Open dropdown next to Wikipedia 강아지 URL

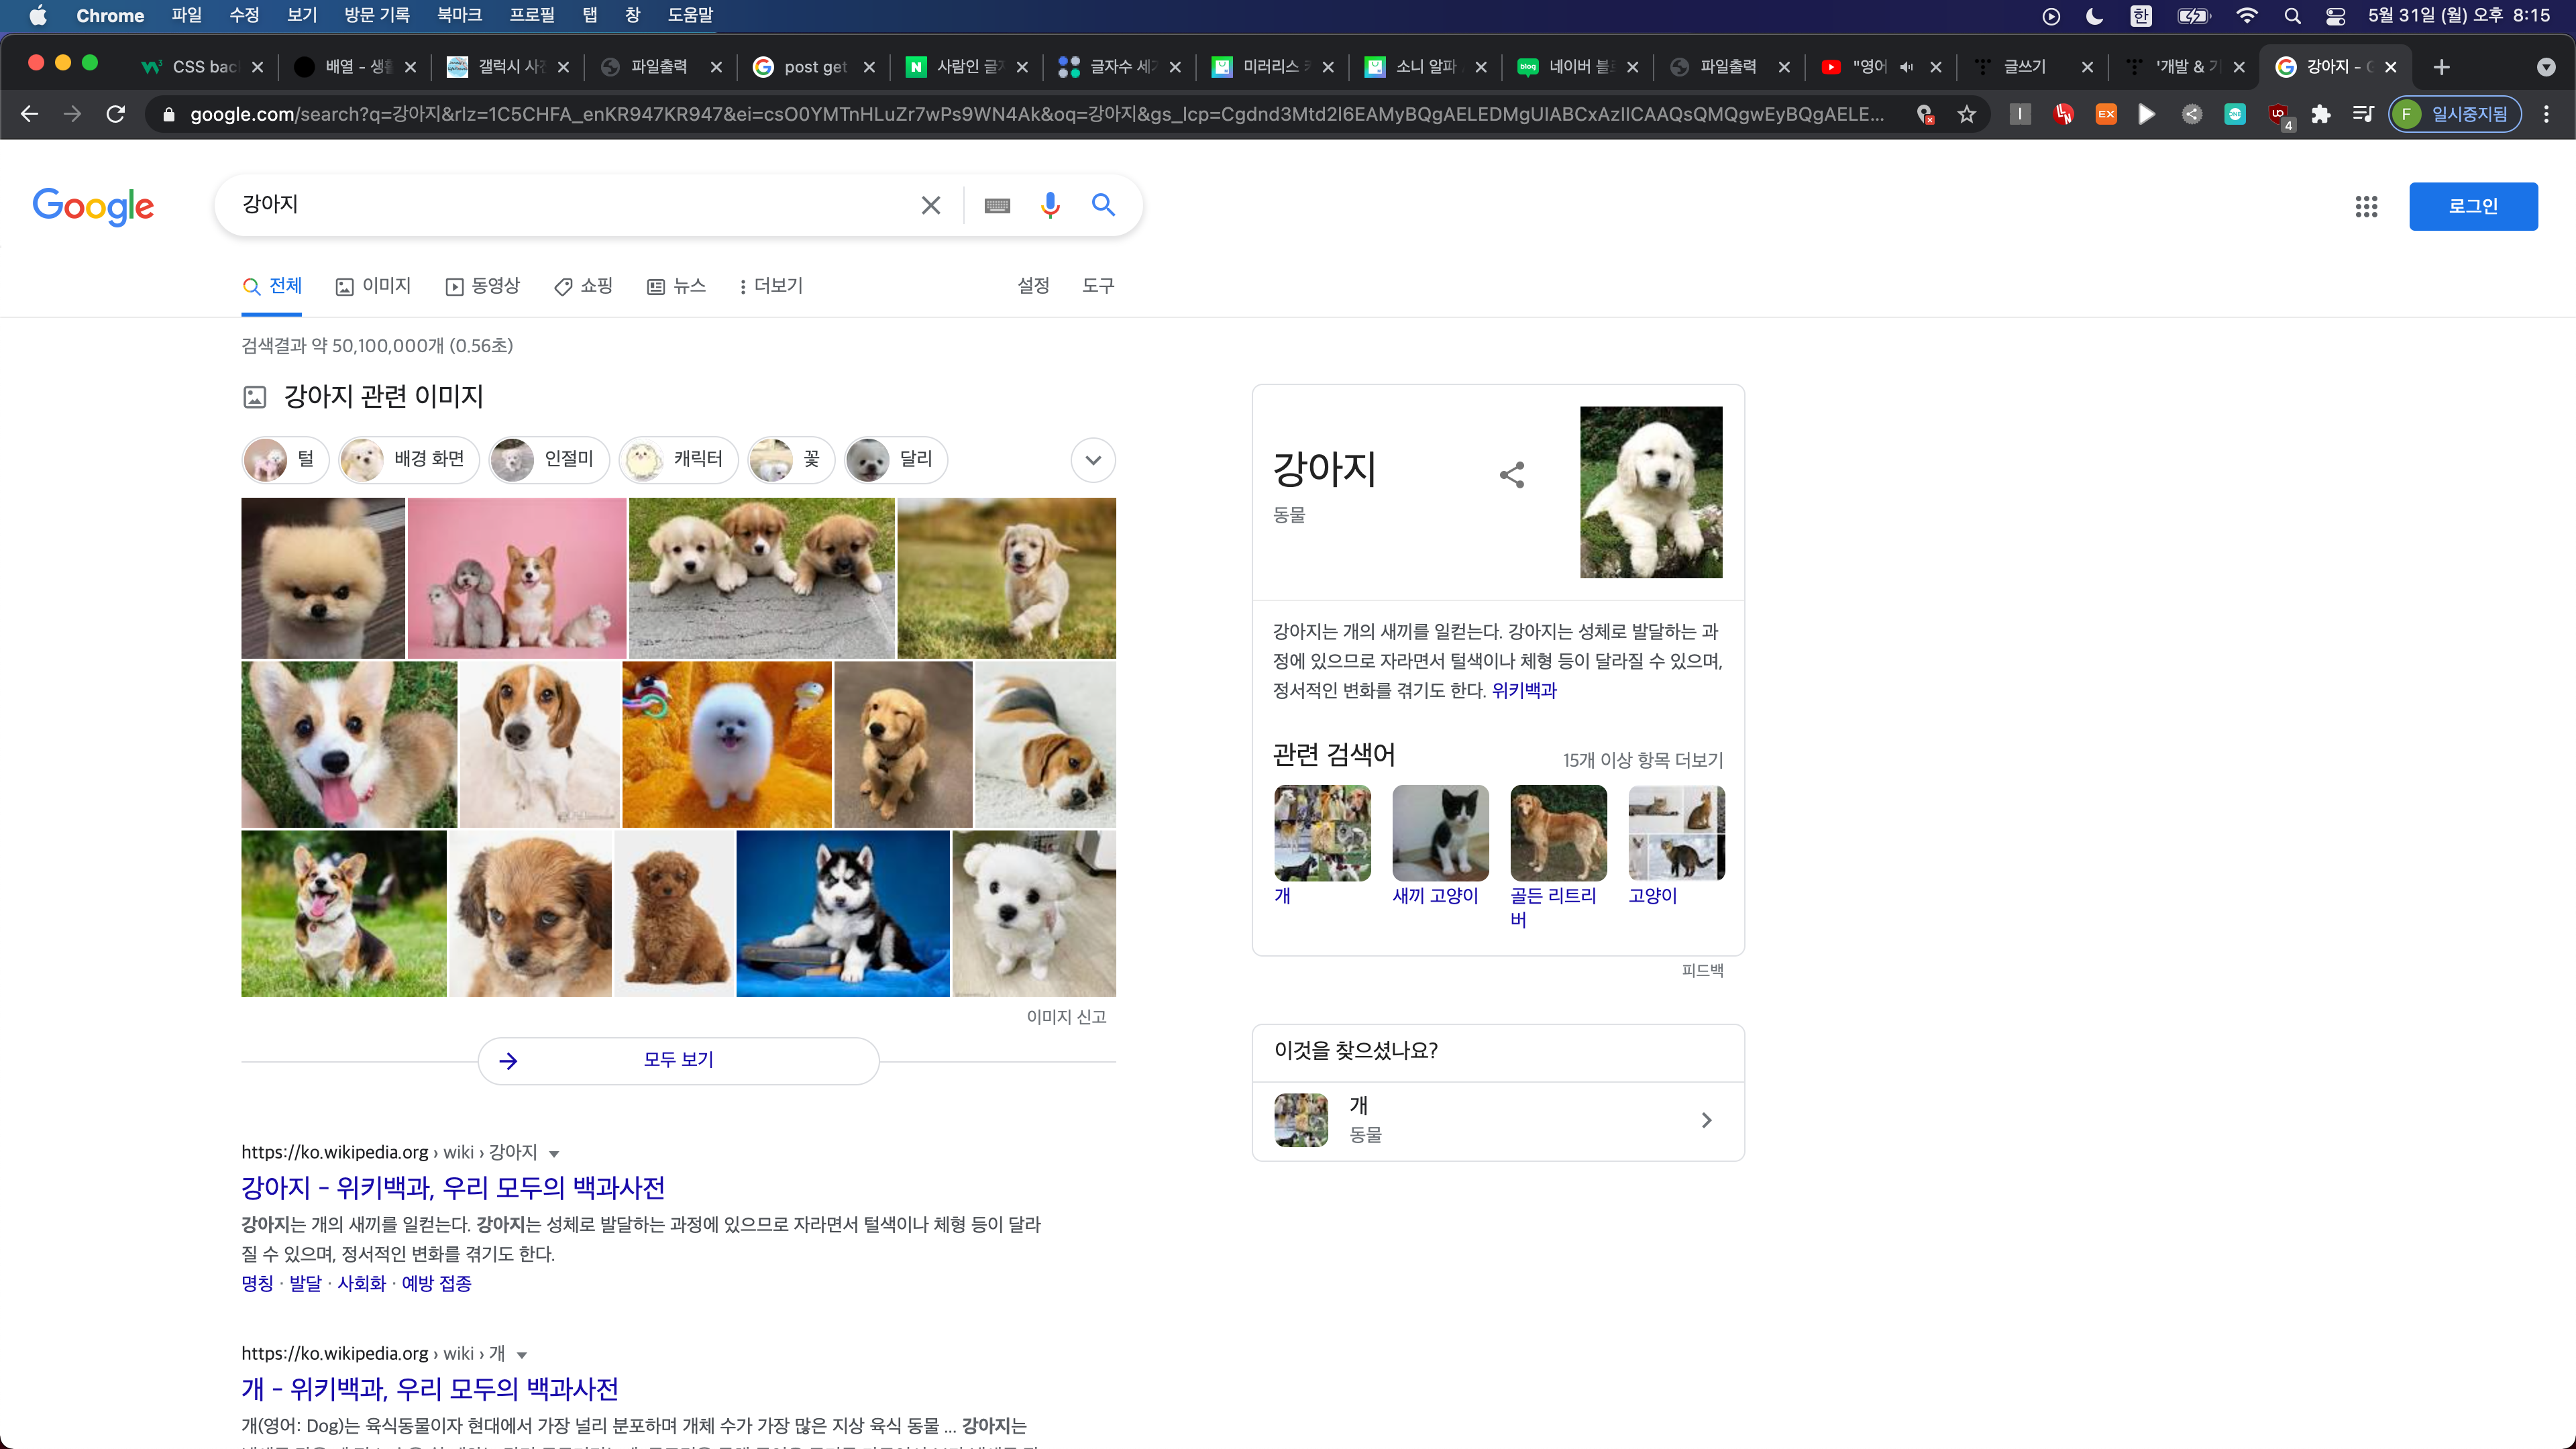554,1154
